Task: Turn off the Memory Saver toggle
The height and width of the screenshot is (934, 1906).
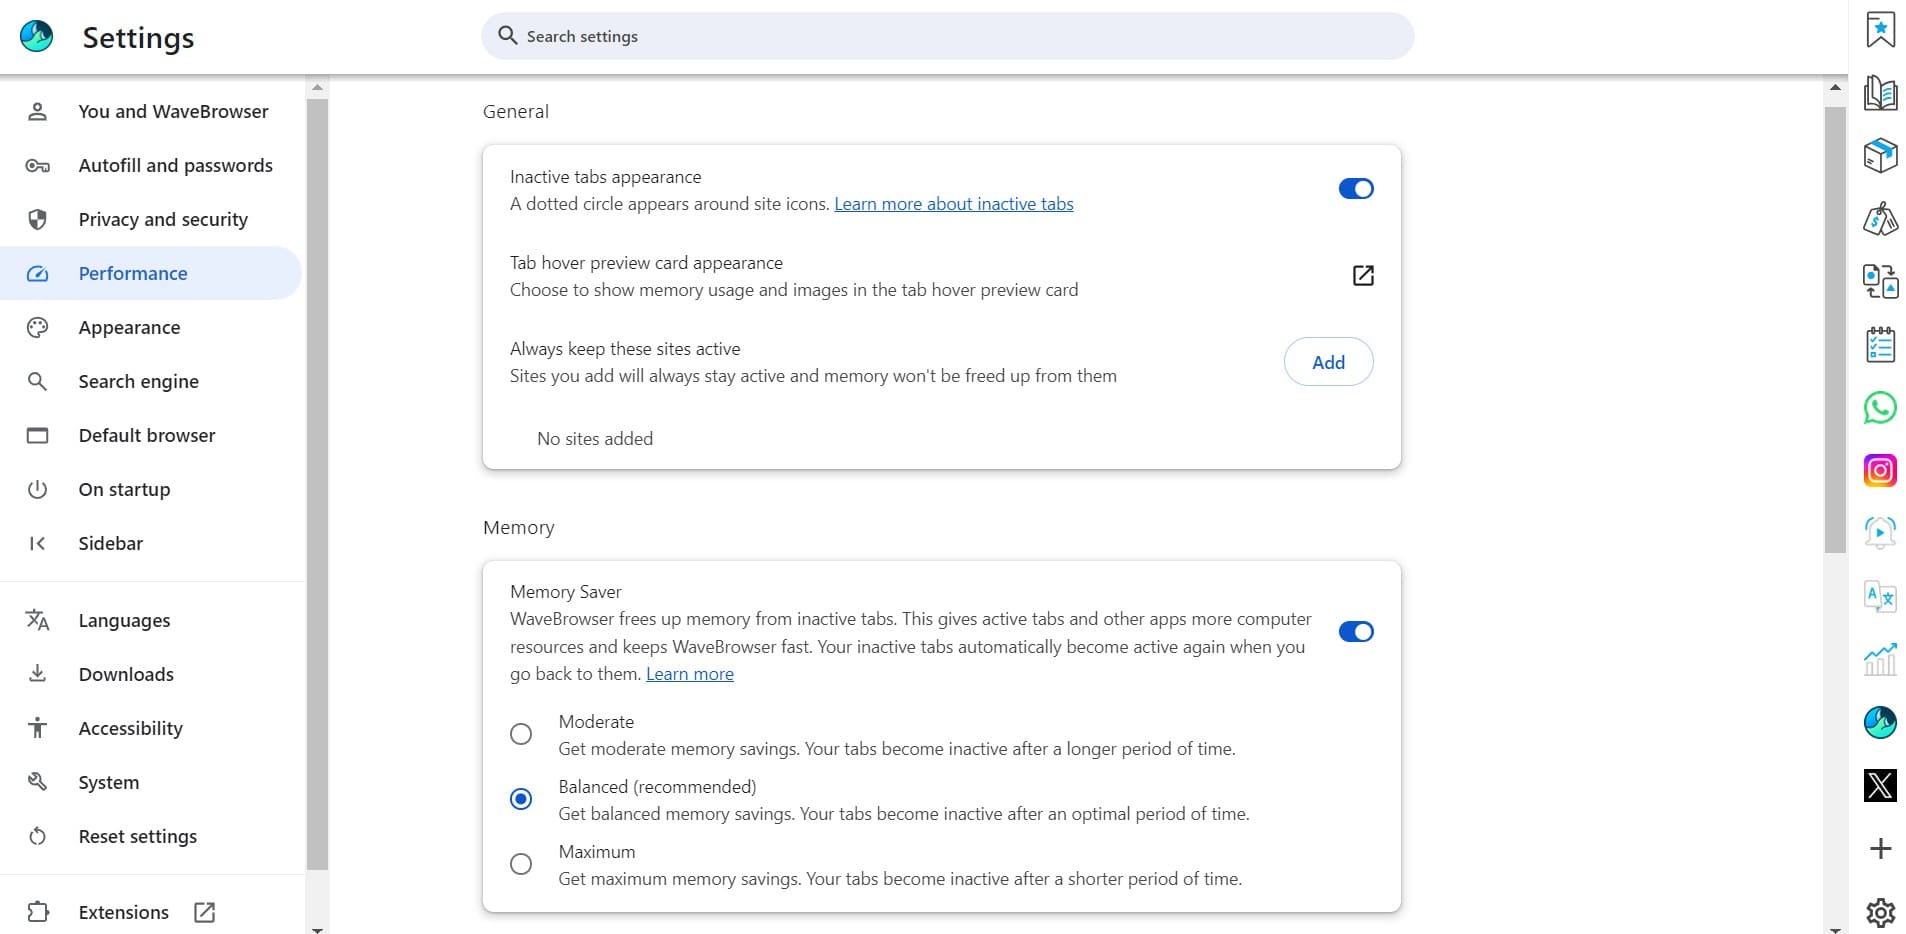Action: pos(1355,632)
